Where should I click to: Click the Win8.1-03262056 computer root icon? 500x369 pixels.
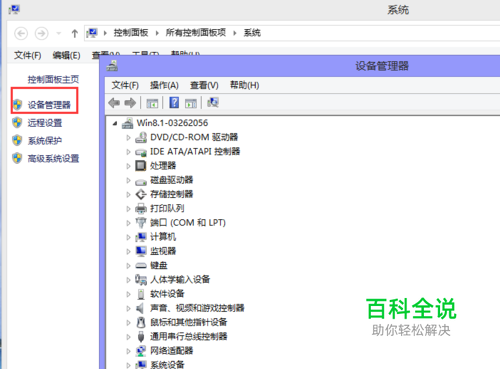point(127,123)
